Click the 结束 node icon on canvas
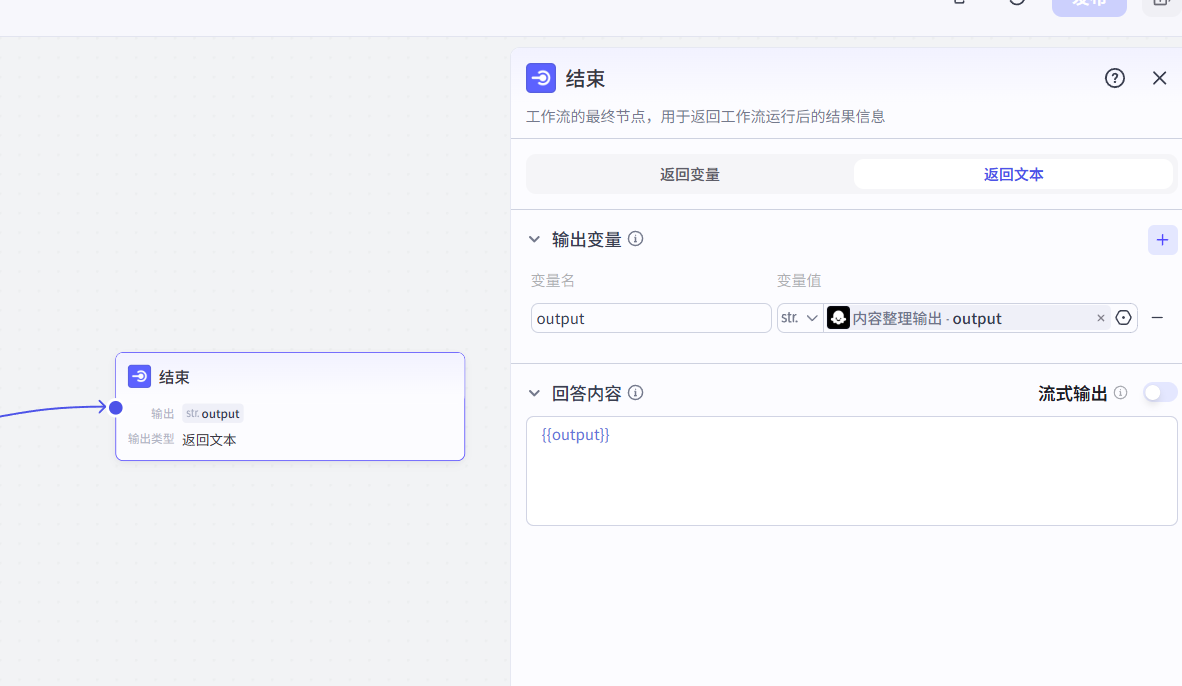Screen dimensions: 1182x686 [139, 376]
